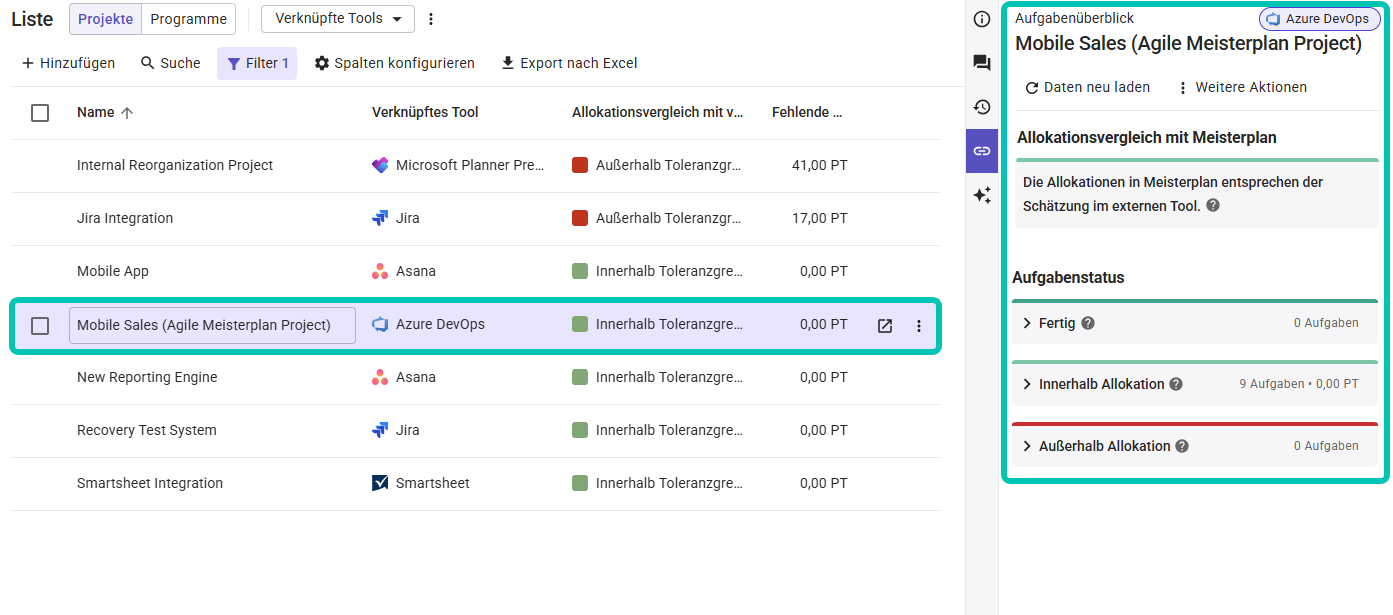
Task: Click the Mobile Sales project name field
Action: (212, 325)
